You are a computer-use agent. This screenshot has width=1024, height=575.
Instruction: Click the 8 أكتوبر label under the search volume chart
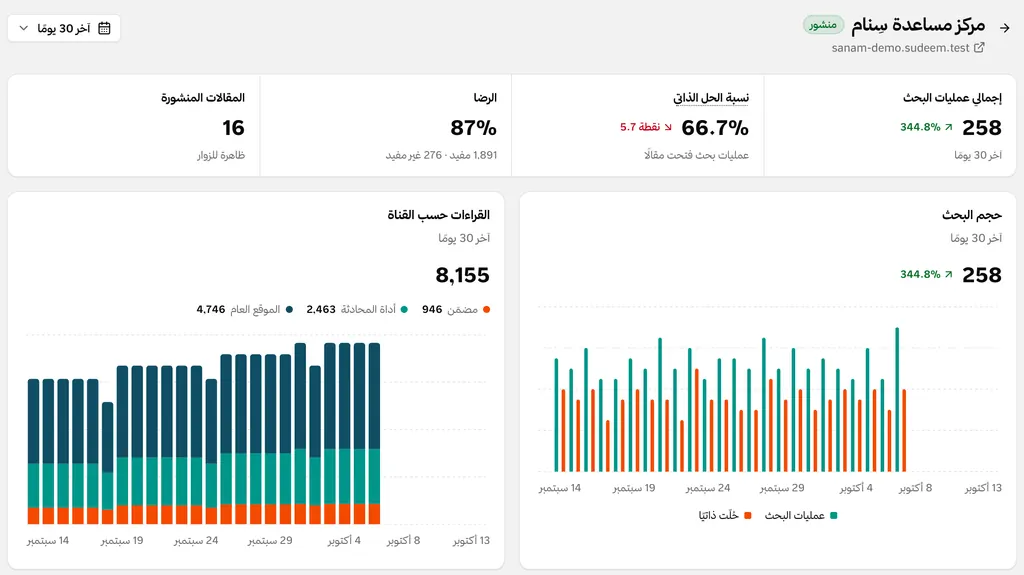click(x=916, y=488)
